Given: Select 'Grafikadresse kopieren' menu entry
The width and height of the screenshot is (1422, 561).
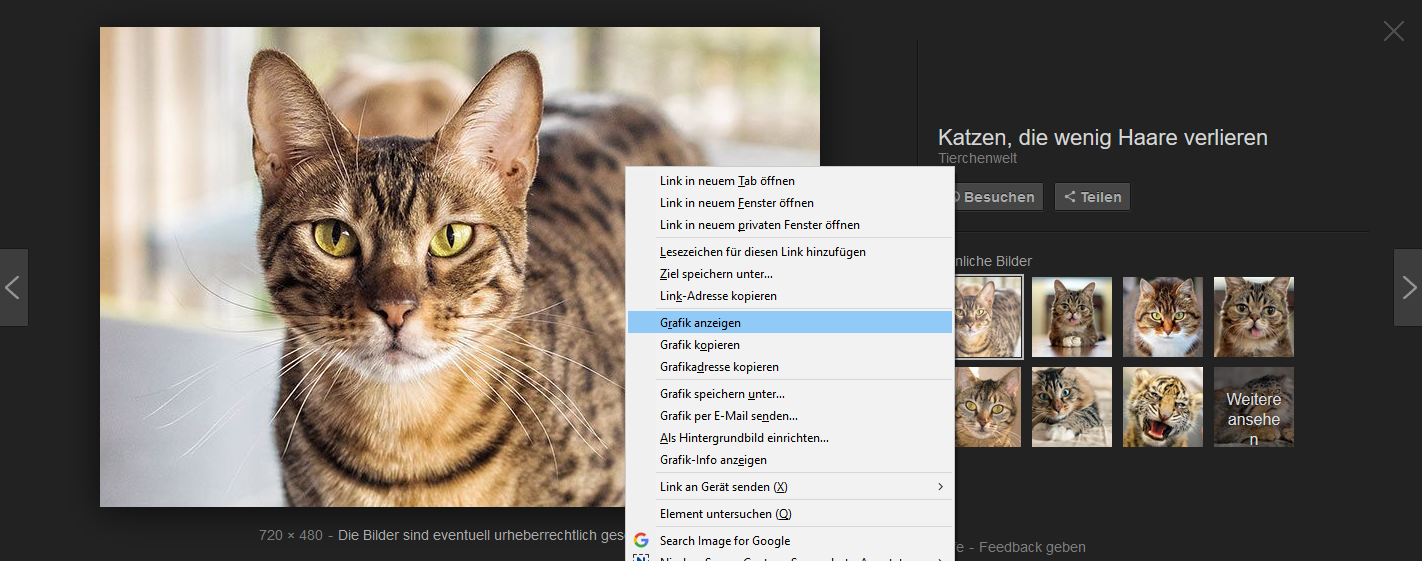Looking at the screenshot, I should [x=719, y=367].
